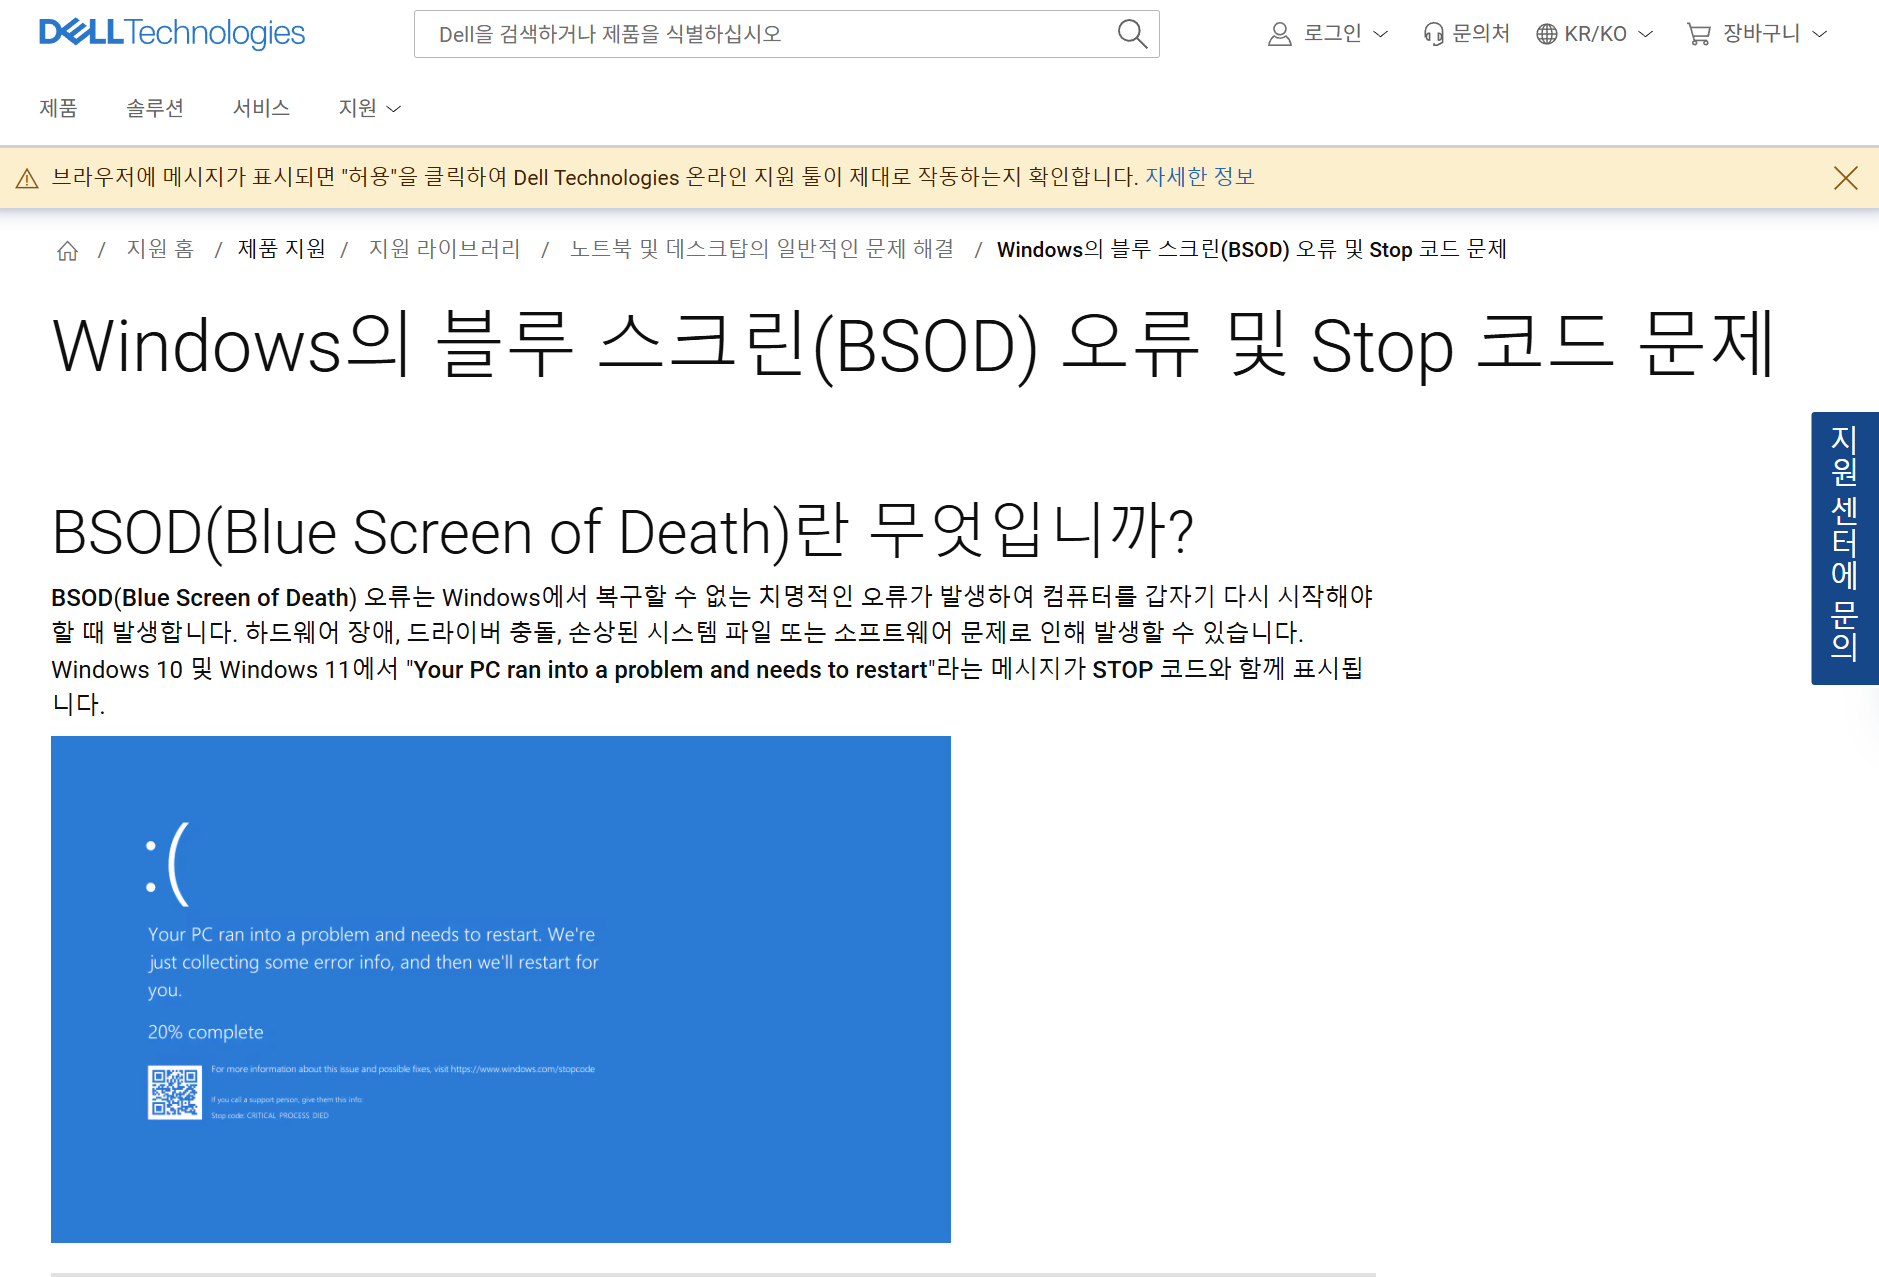Open the 지원 센터에 문의 side tab
Image resolution: width=1879 pixels, height=1277 pixels.
(1845, 548)
